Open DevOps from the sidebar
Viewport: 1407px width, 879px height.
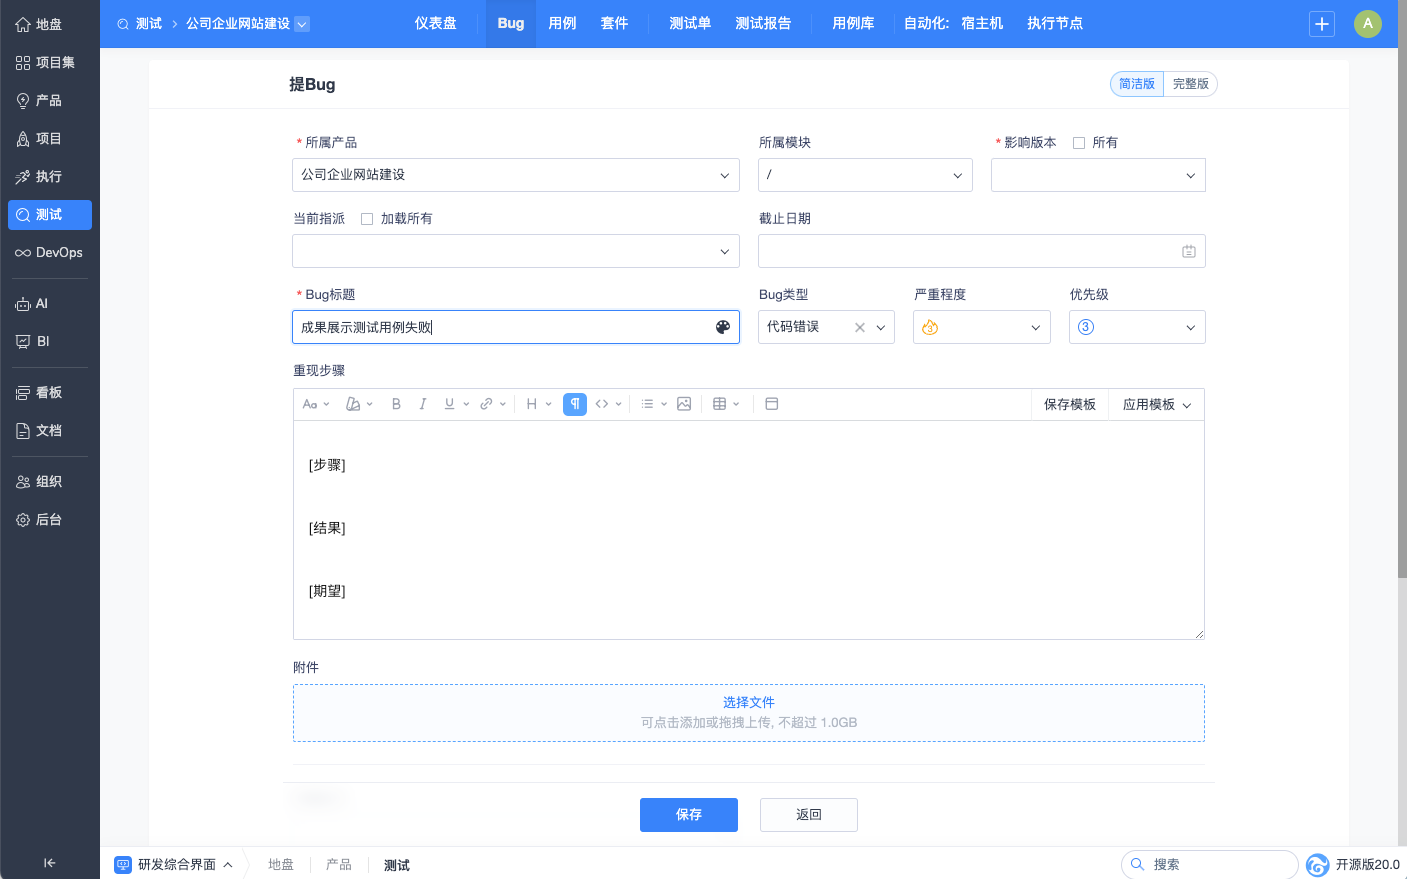(49, 253)
